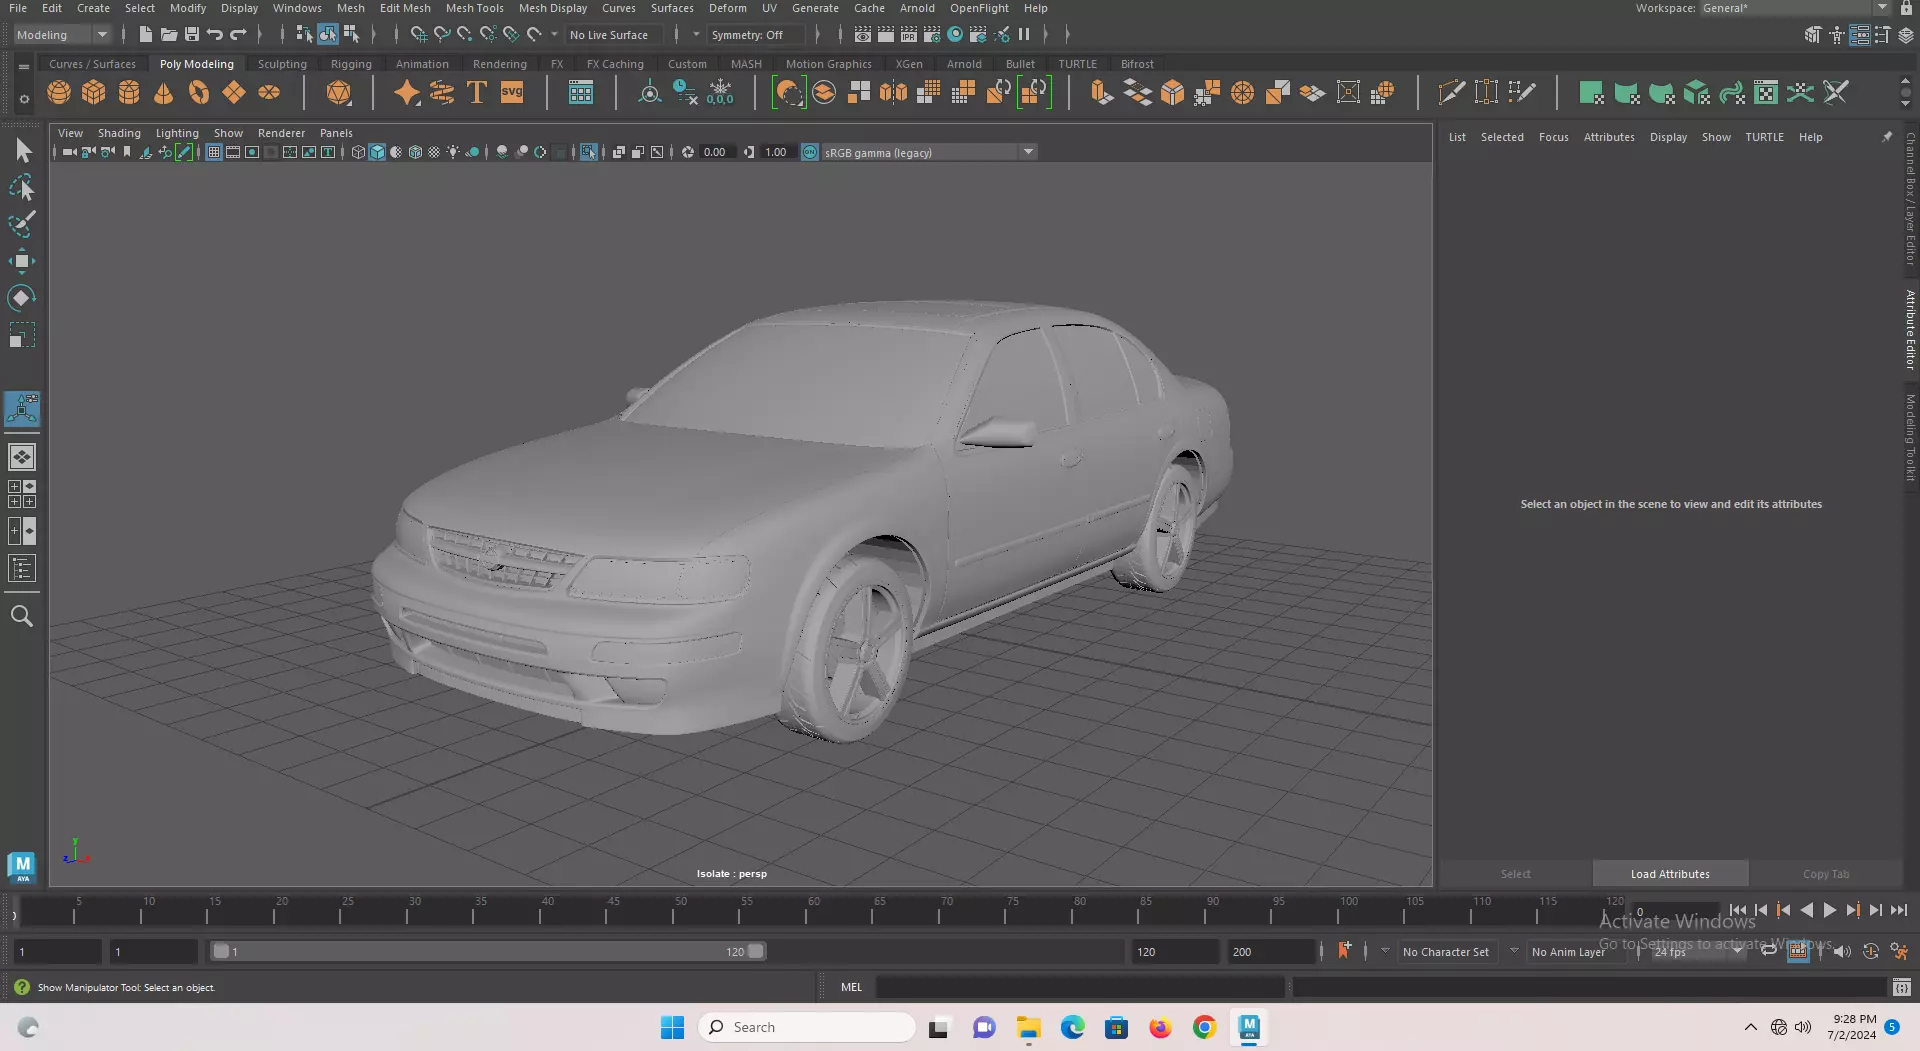Screen dimensions: 1920x1051
Task: Create polygon Type text tool
Action: (477, 93)
